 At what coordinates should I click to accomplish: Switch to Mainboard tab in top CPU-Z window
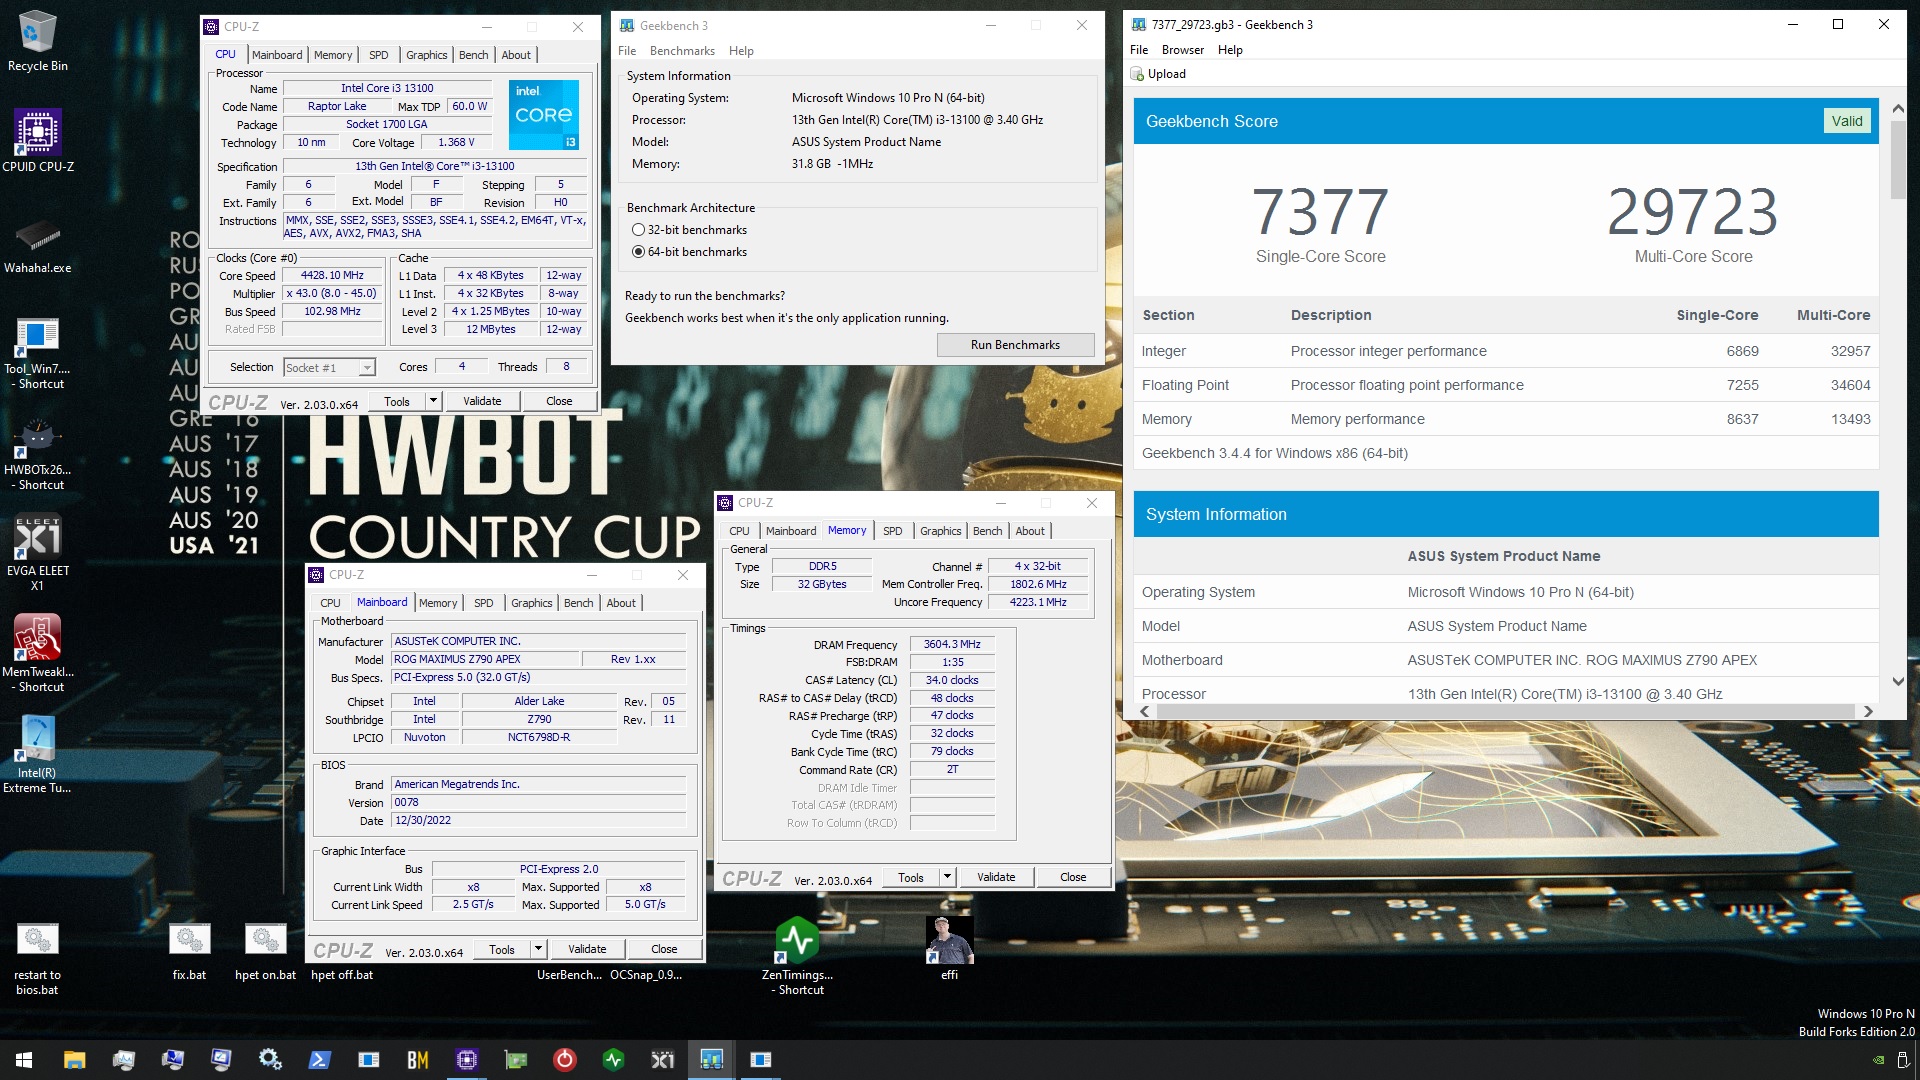click(277, 55)
